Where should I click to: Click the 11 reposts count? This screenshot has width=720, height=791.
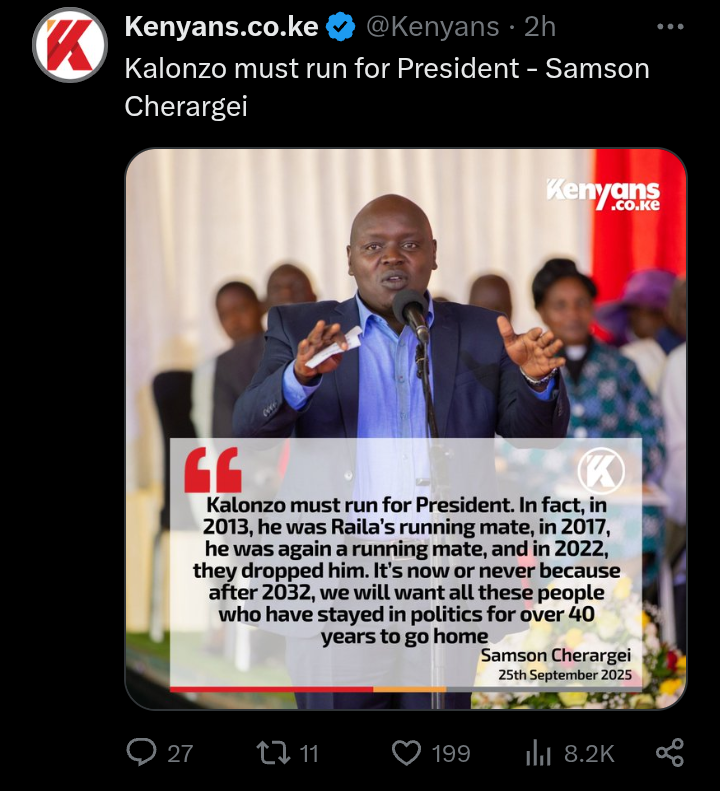(309, 754)
